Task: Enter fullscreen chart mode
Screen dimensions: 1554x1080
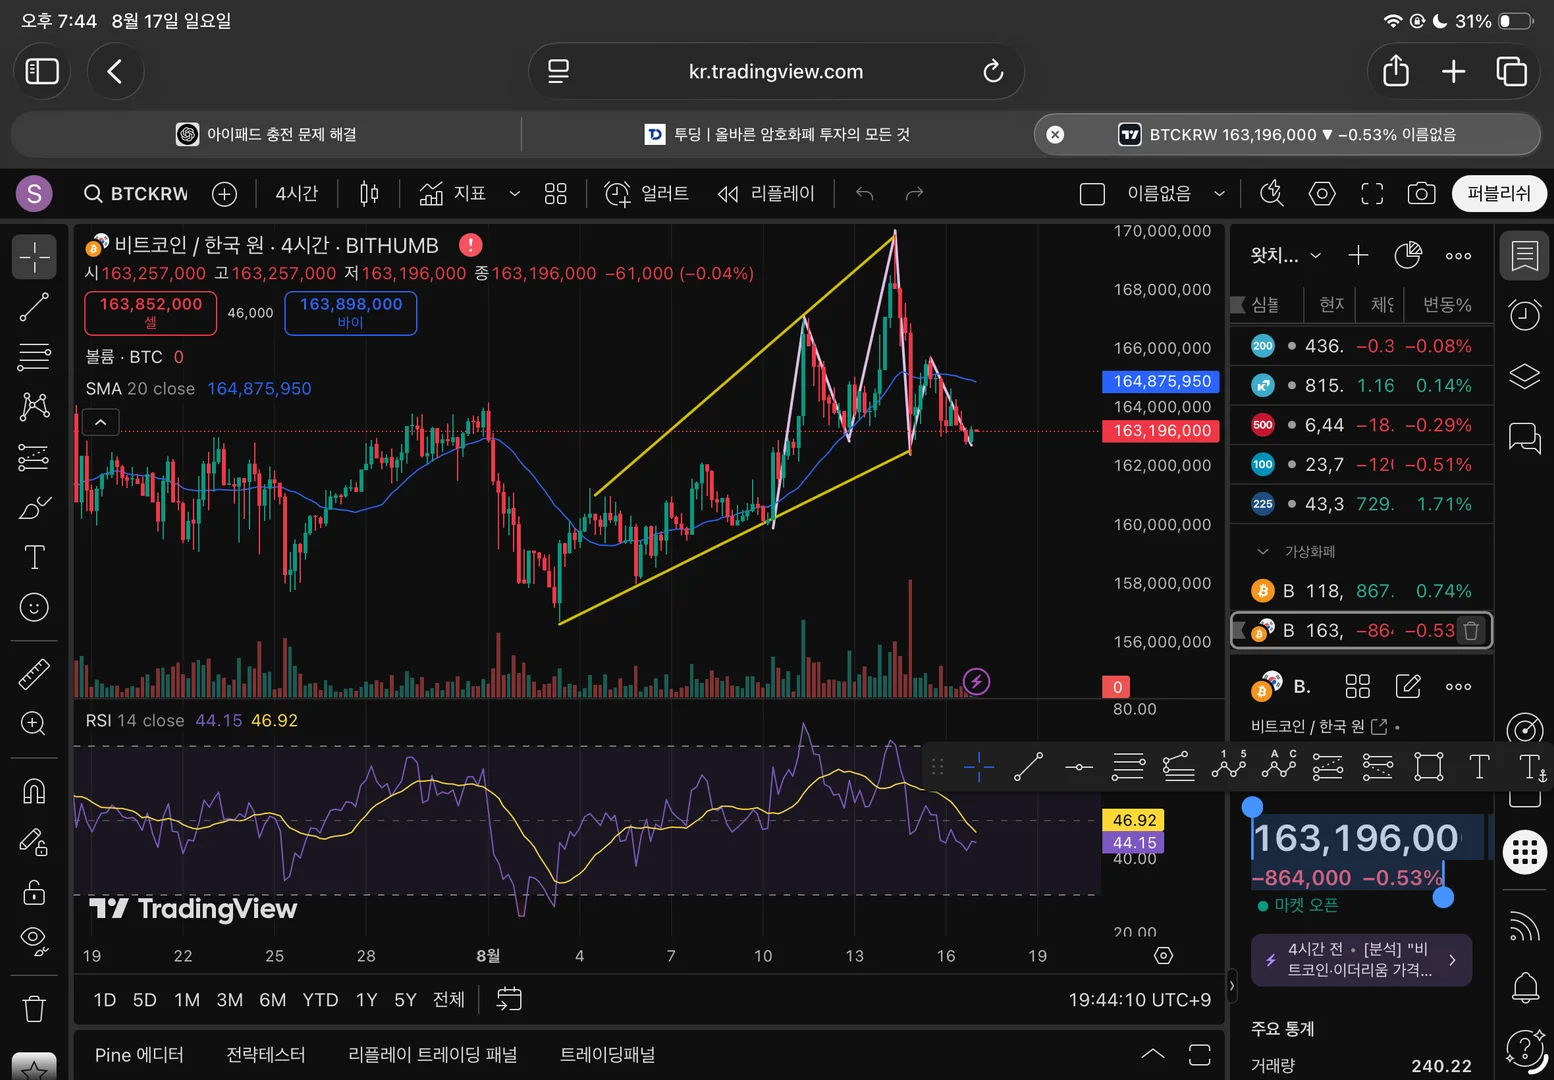Action: point(1372,194)
